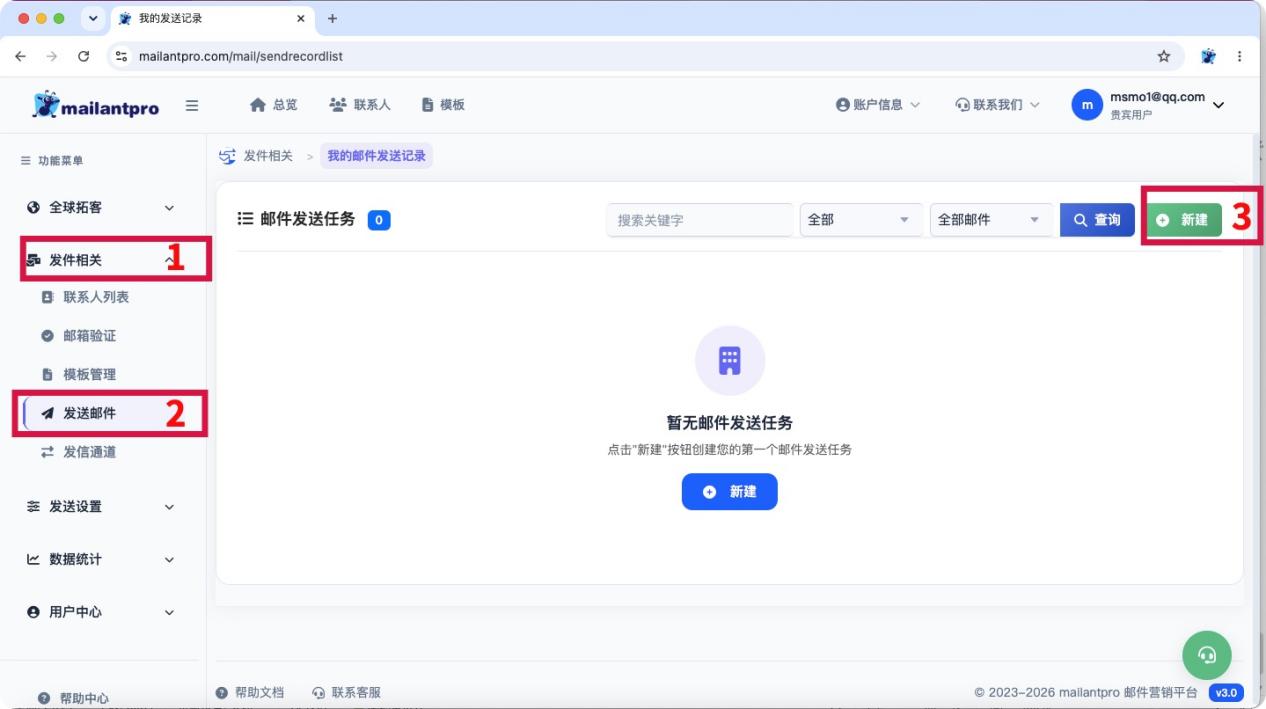The width and height of the screenshot is (1266, 709).
Task: Click the blue user avatar circle
Action: tap(1087, 105)
